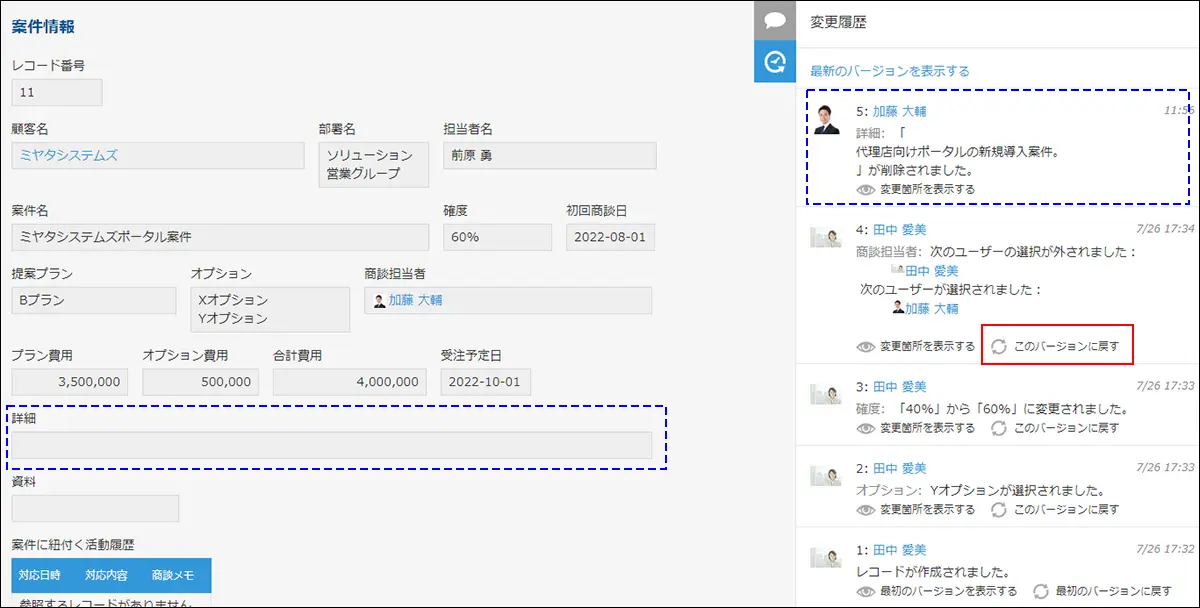Click revert icon beside version 2 entry
The image size is (1200, 608).
[999, 510]
